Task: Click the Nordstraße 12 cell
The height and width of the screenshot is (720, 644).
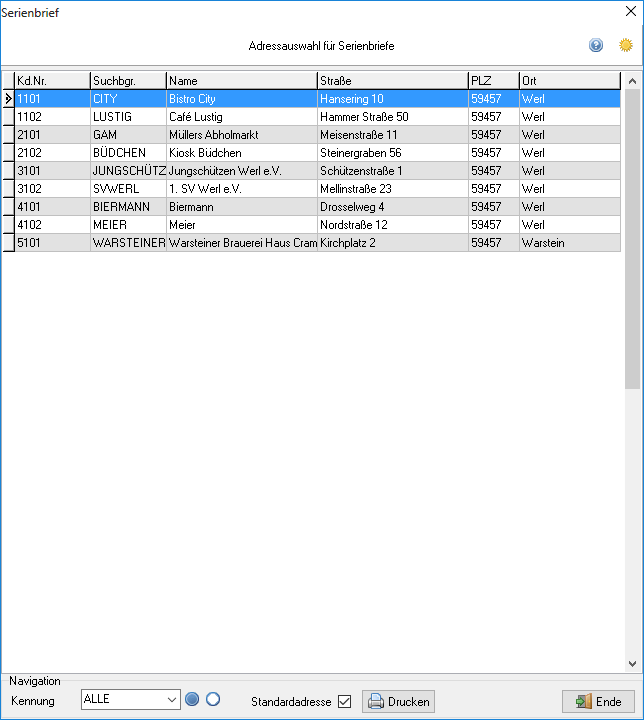Action: click(x=393, y=225)
